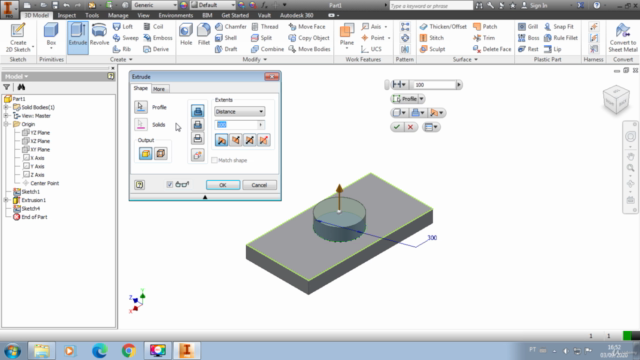Expand the Solid Bodies(1) node
This screenshot has height=360, width=640.
(6, 107)
